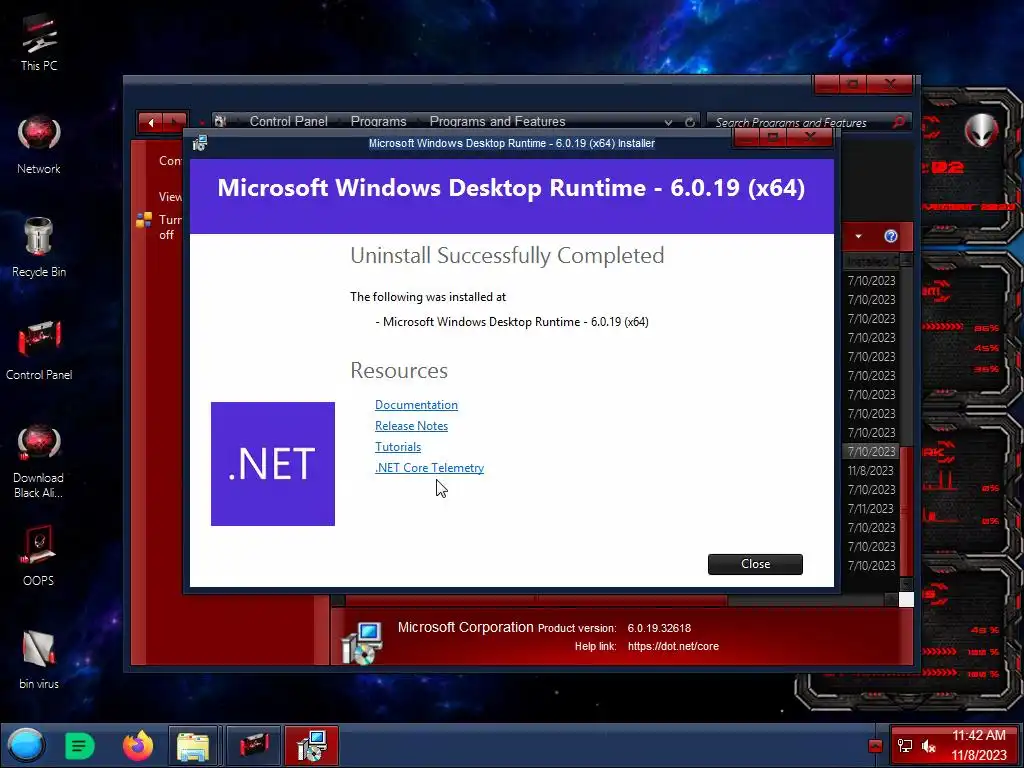
Task: Click the Close button in the installer
Action: click(x=755, y=564)
